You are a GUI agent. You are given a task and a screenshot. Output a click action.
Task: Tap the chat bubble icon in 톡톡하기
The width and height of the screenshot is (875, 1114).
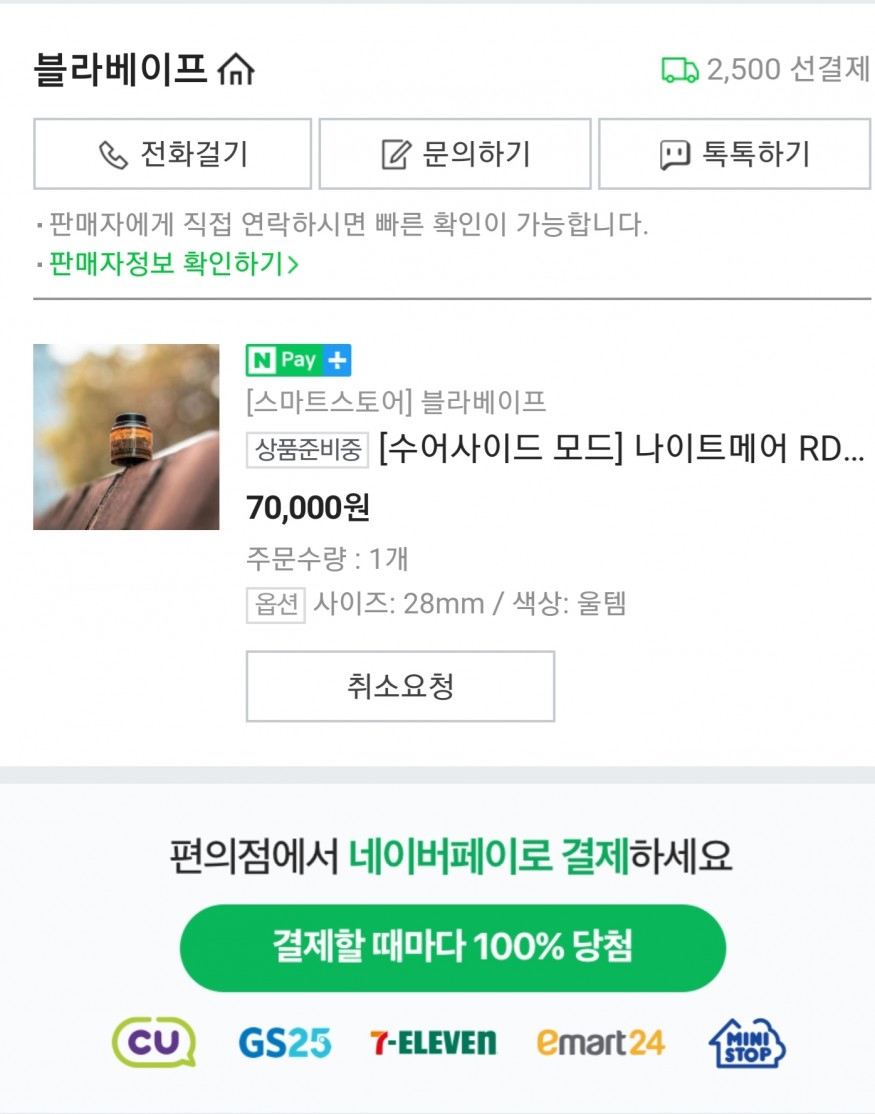[675, 154]
